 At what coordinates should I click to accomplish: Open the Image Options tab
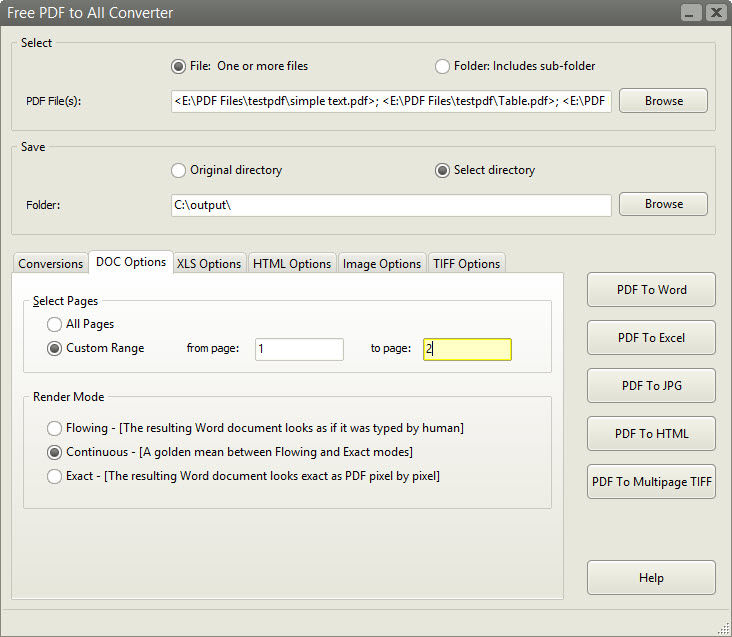click(x=381, y=264)
